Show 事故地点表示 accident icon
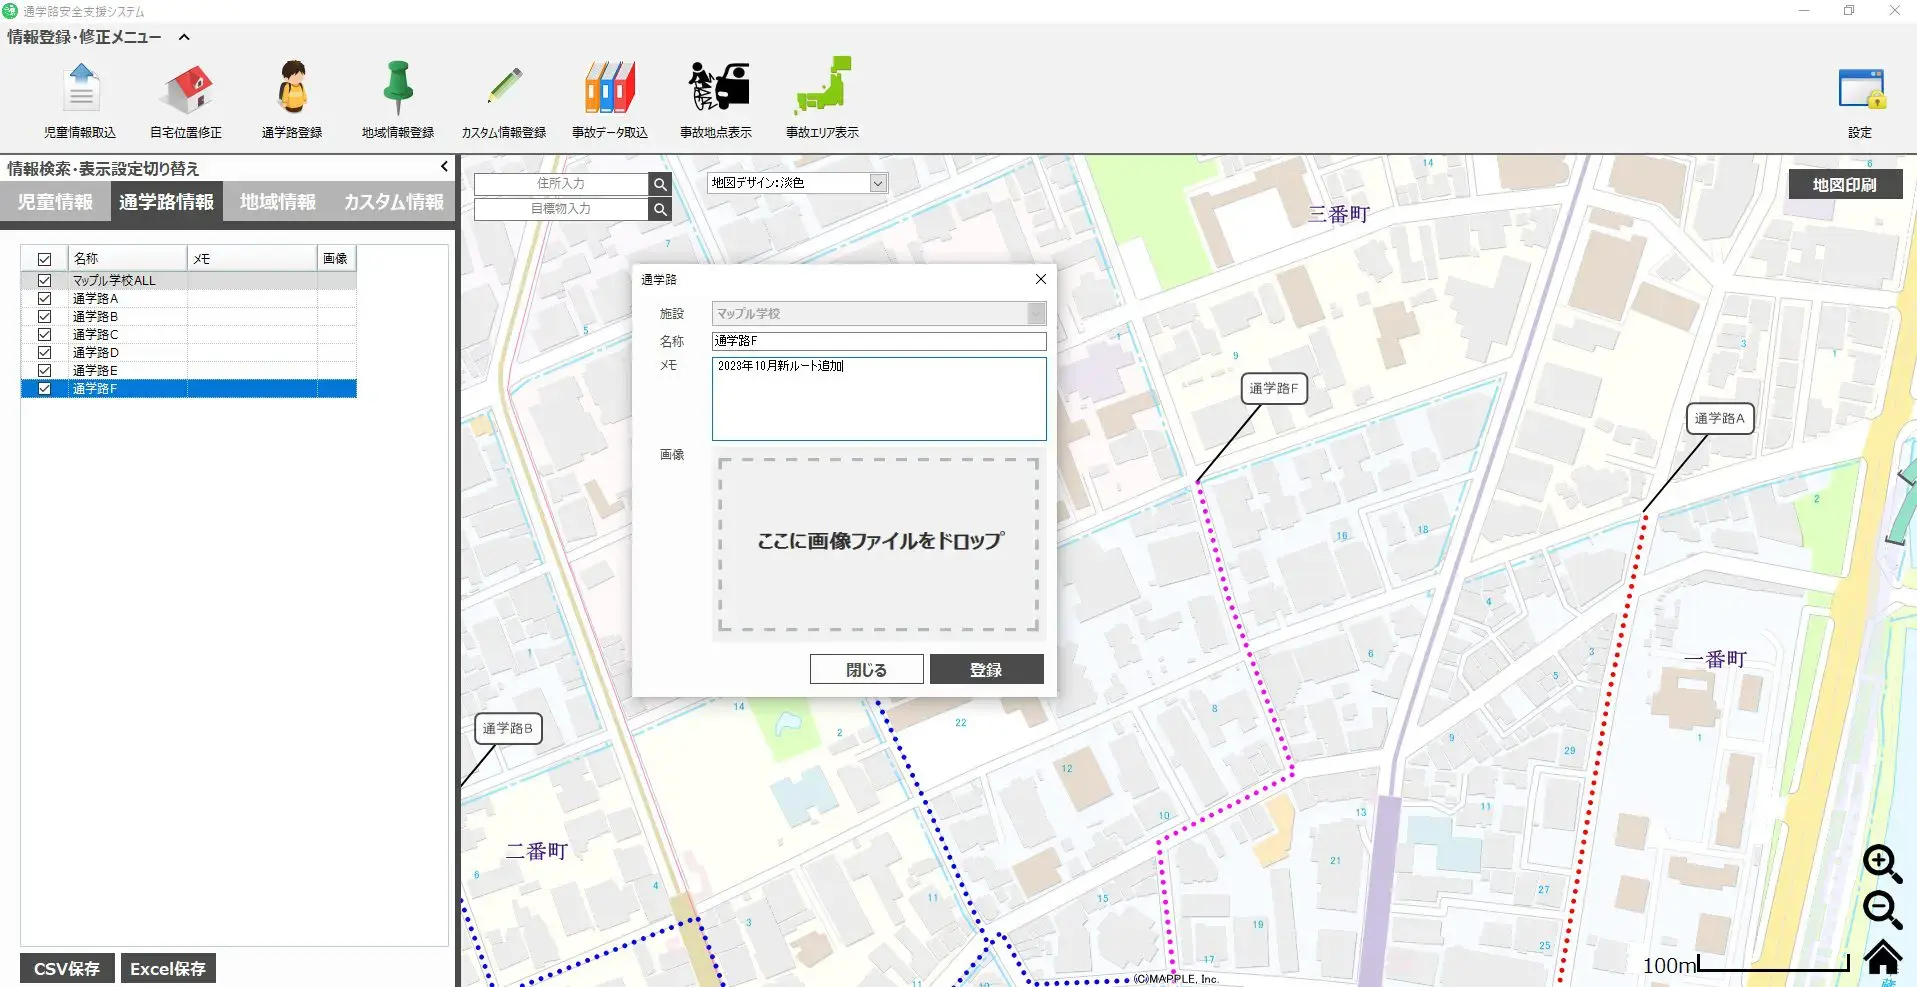The width and height of the screenshot is (1917, 987). coord(717,90)
